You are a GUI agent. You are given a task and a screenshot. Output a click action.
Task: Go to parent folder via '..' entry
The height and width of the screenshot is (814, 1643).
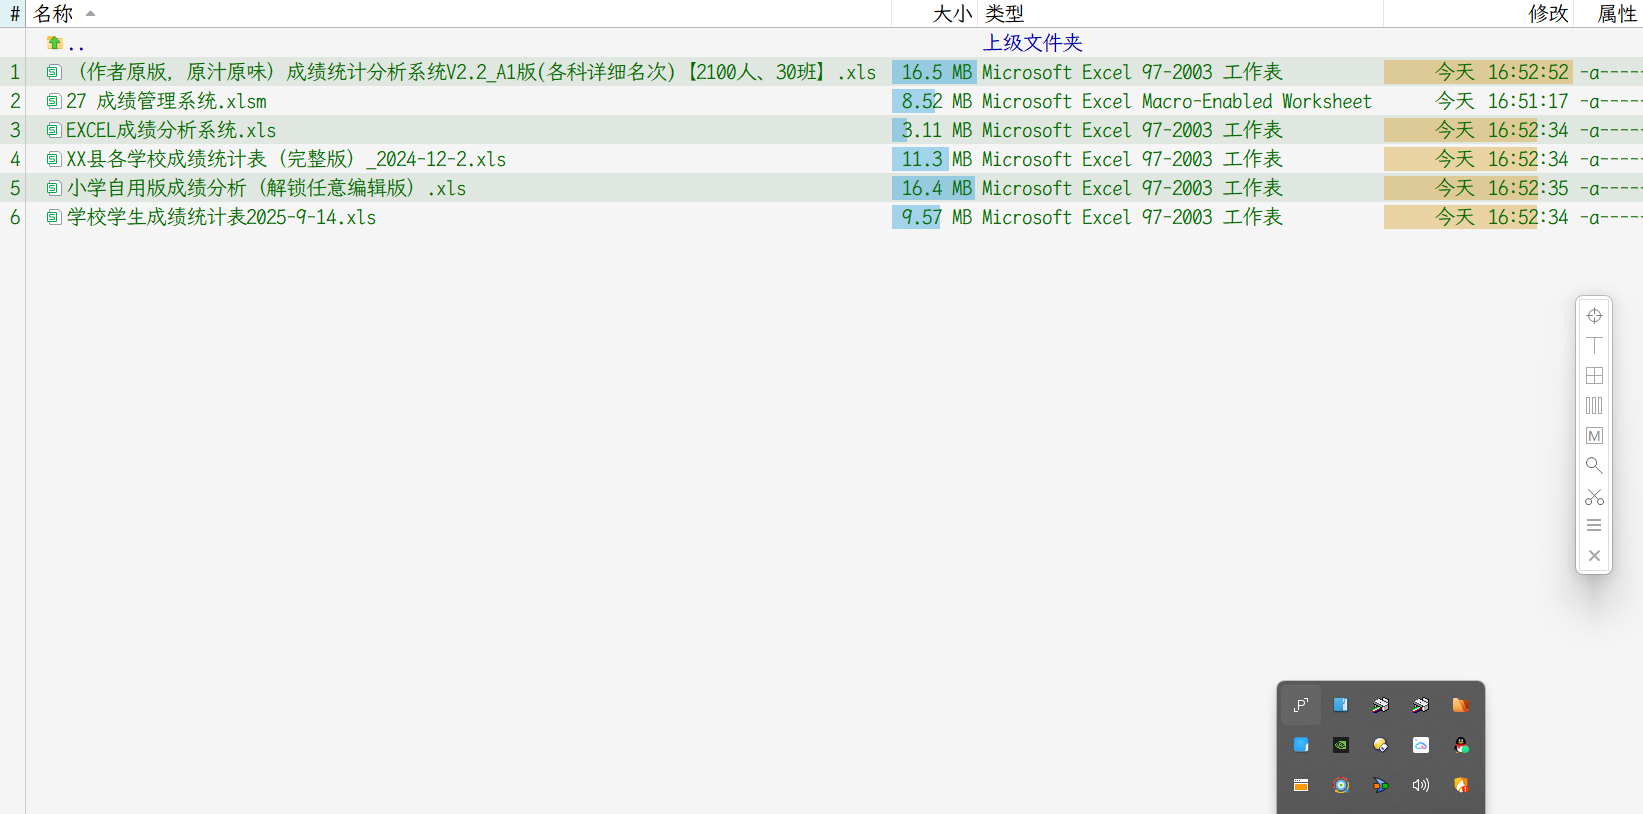point(75,44)
